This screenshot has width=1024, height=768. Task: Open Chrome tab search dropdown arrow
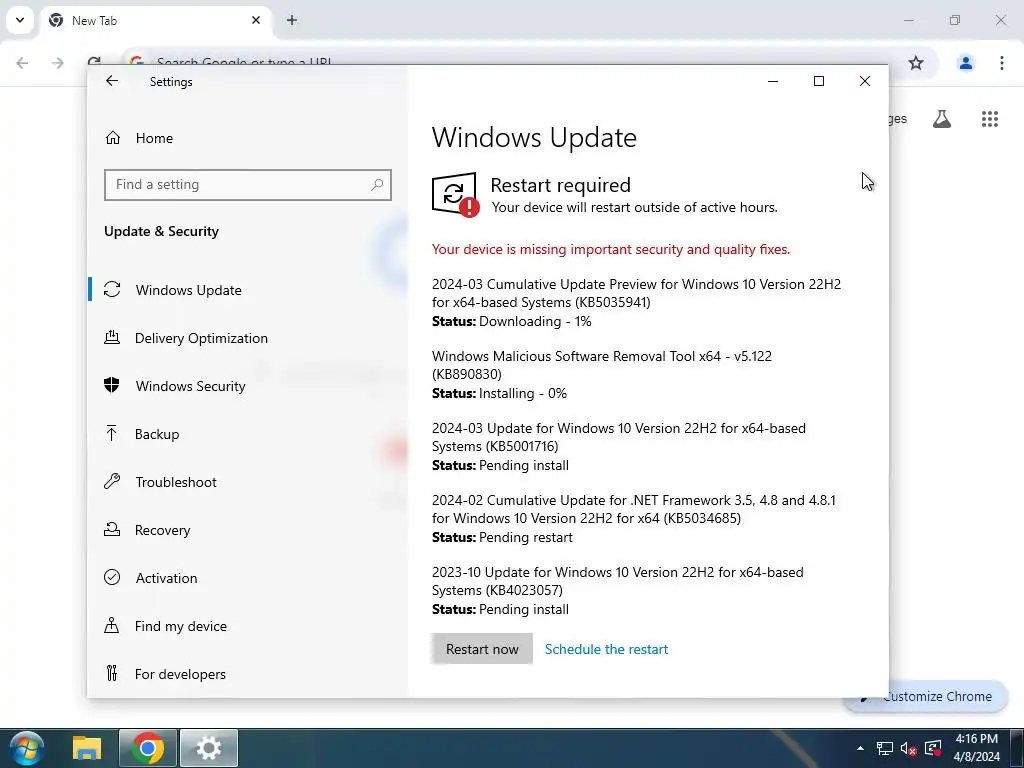(x=20, y=20)
